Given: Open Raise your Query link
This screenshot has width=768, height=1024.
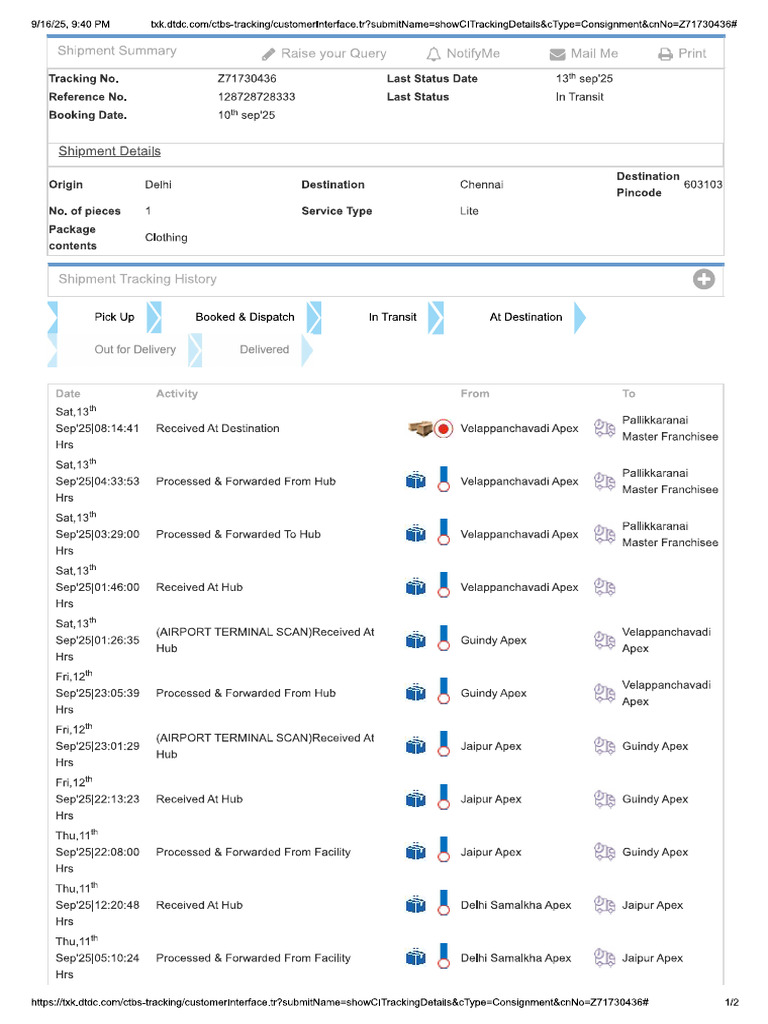Looking at the screenshot, I should coord(334,54).
